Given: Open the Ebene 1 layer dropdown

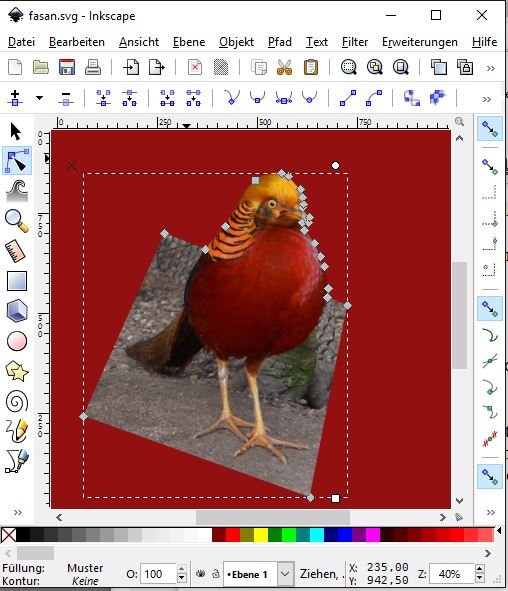Looking at the screenshot, I should [258, 574].
